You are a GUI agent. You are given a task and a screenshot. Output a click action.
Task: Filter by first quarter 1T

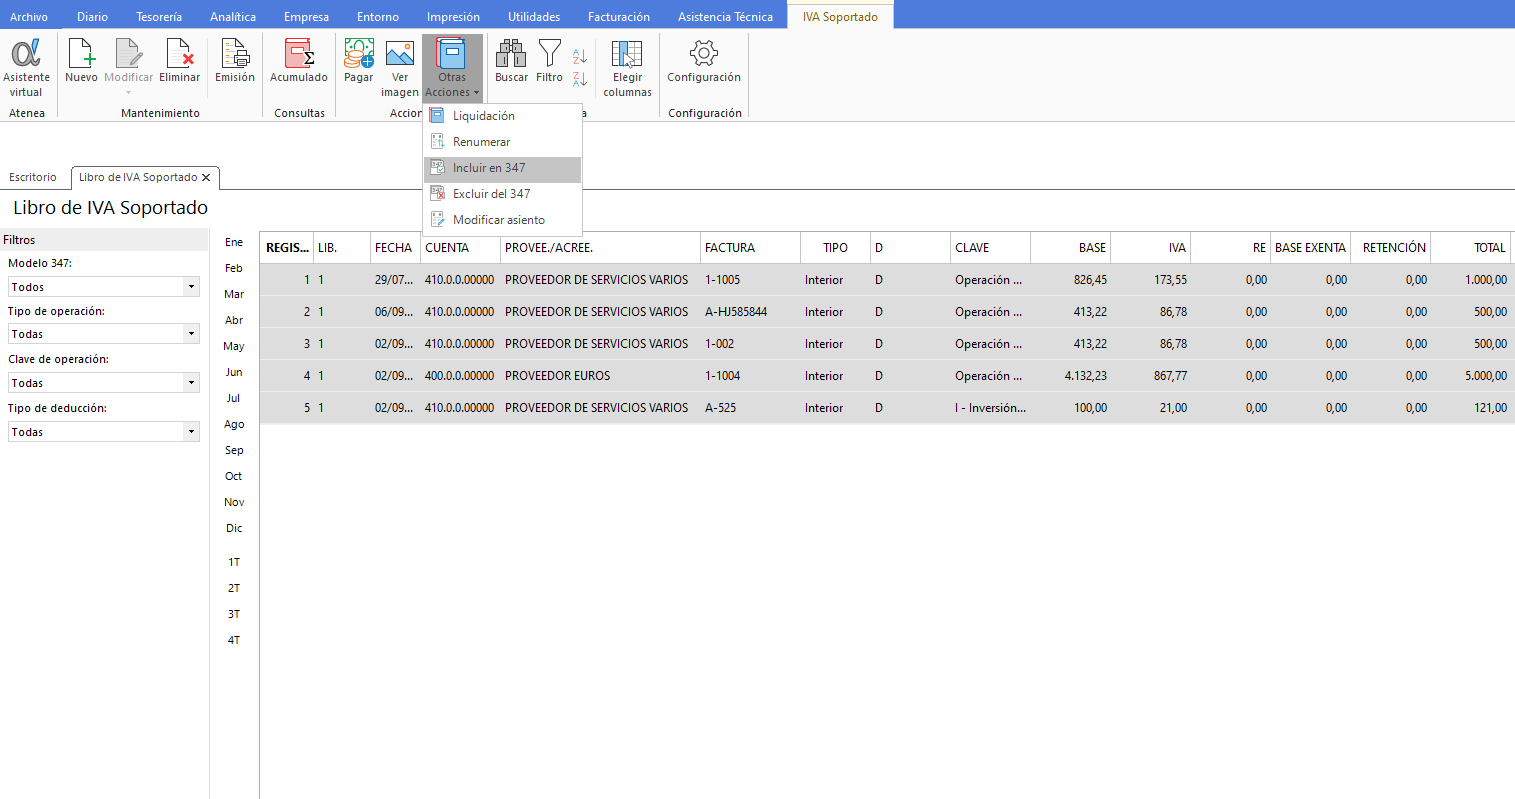pyautogui.click(x=234, y=562)
